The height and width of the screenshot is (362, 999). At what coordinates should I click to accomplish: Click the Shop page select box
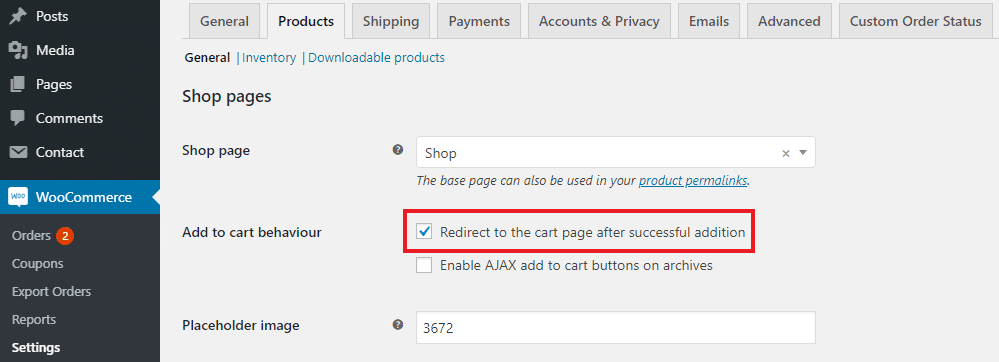[615, 152]
